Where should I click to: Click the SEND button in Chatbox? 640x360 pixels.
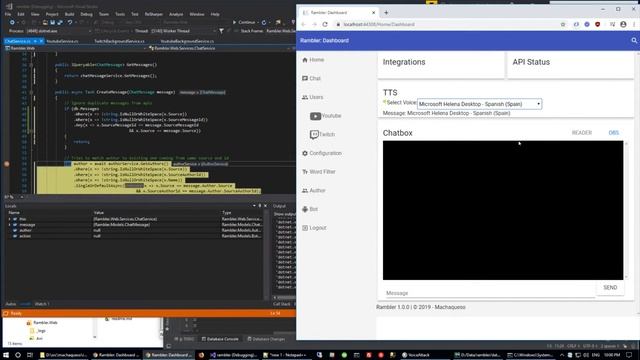click(x=610, y=287)
